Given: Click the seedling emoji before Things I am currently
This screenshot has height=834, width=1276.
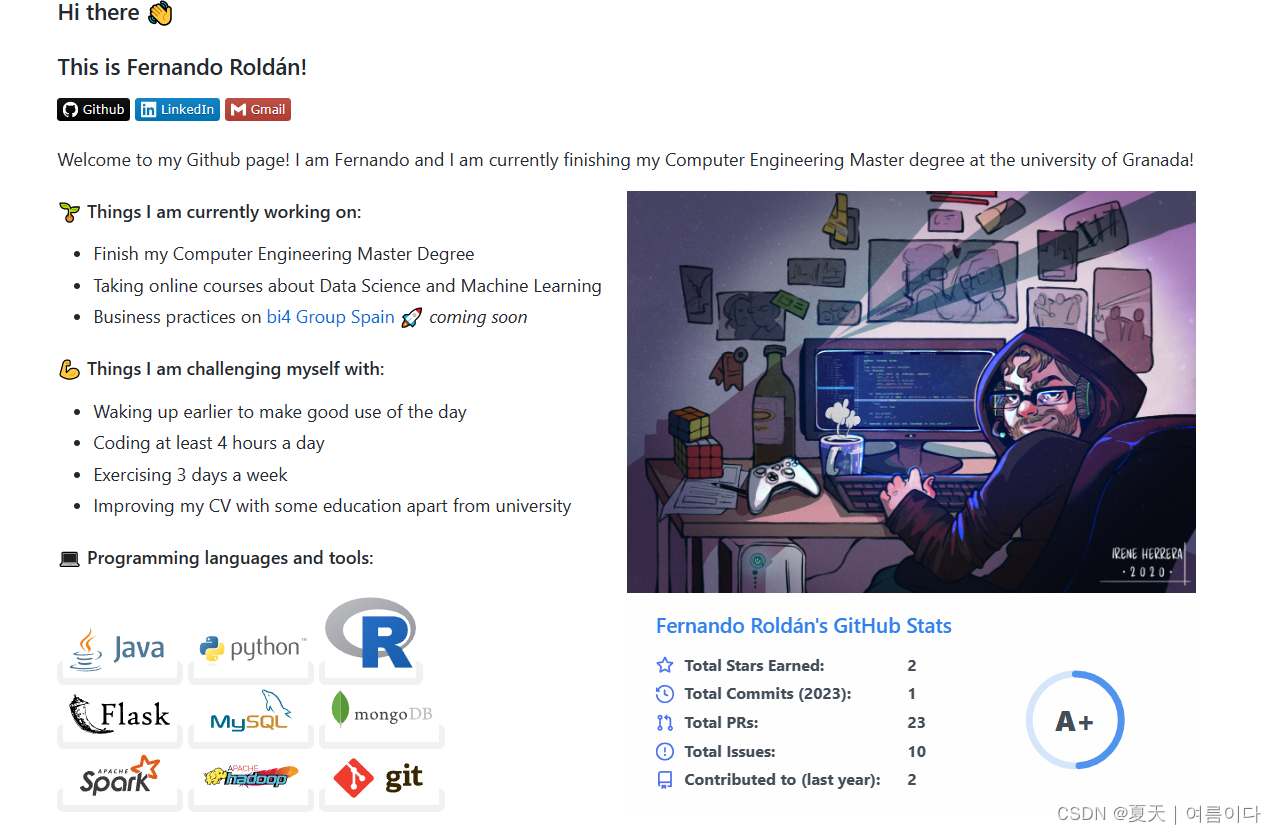Looking at the screenshot, I should 69,212.
